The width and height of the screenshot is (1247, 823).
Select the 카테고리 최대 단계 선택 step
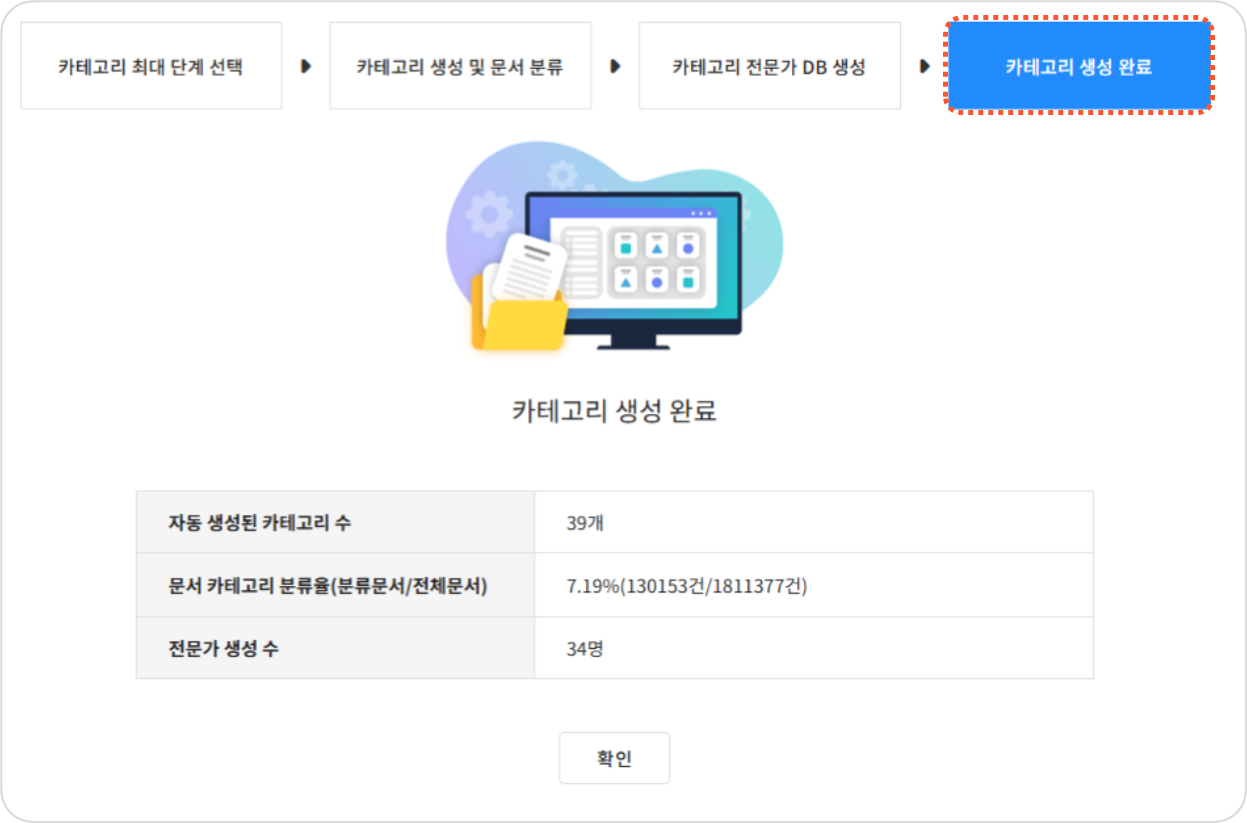coord(151,67)
